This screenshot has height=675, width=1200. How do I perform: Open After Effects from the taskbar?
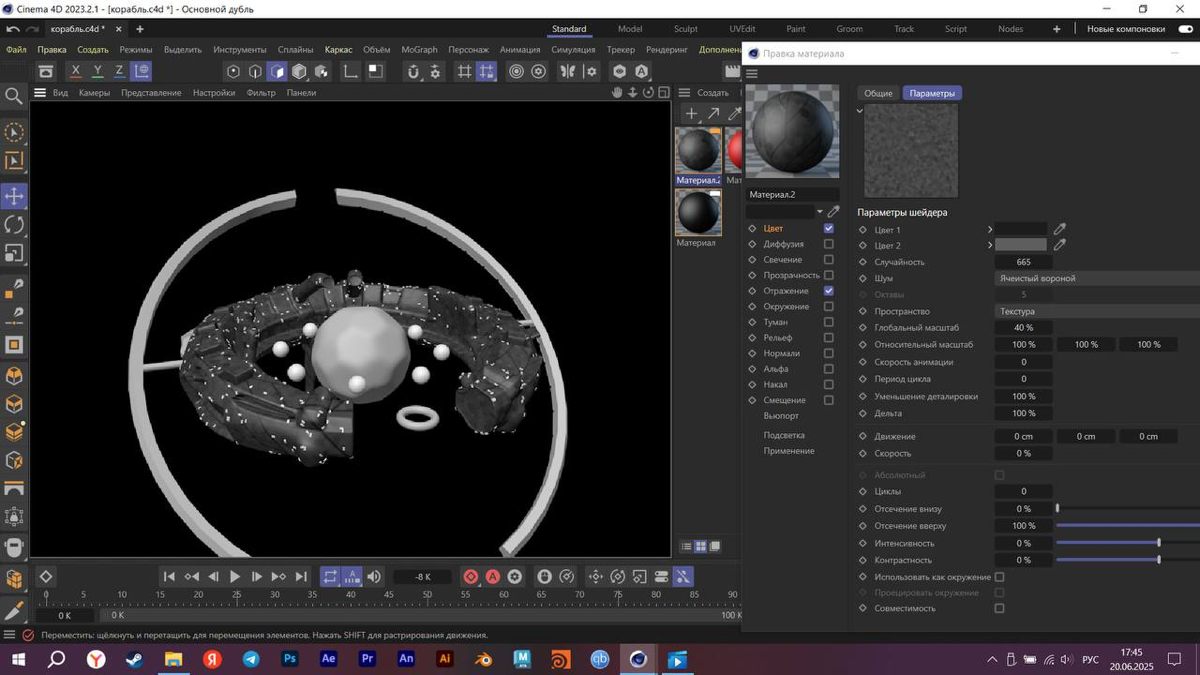pos(328,659)
